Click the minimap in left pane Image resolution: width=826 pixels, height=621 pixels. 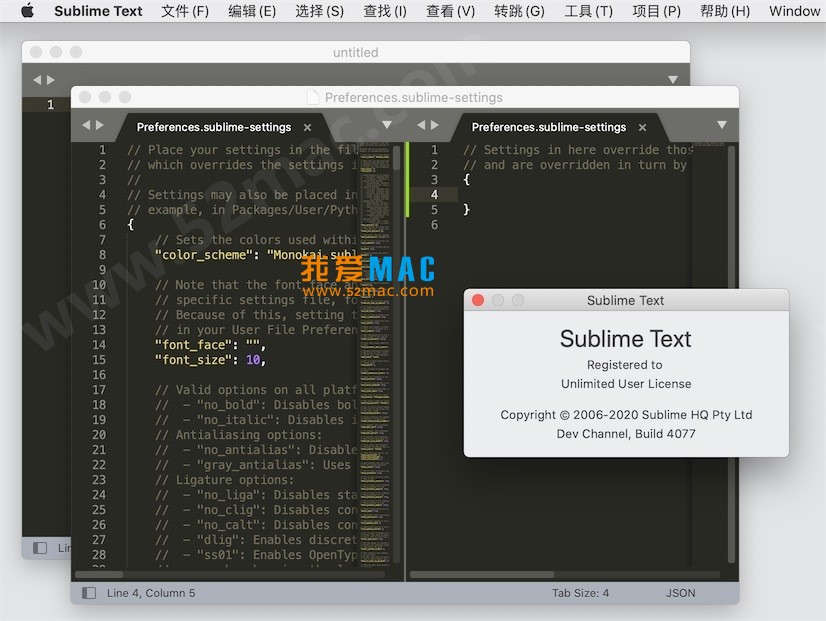tap(375, 353)
